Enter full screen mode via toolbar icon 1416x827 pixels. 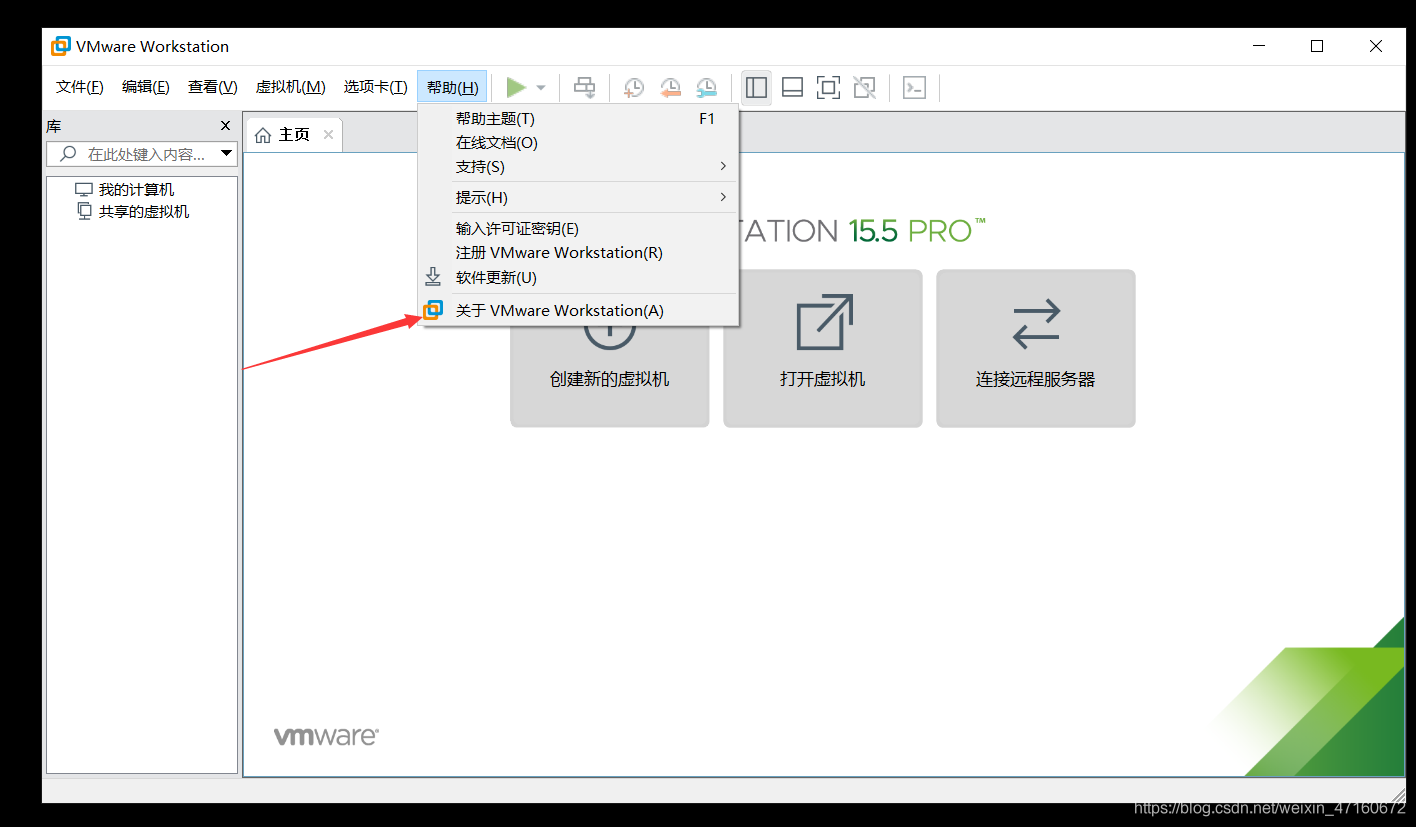[x=828, y=88]
